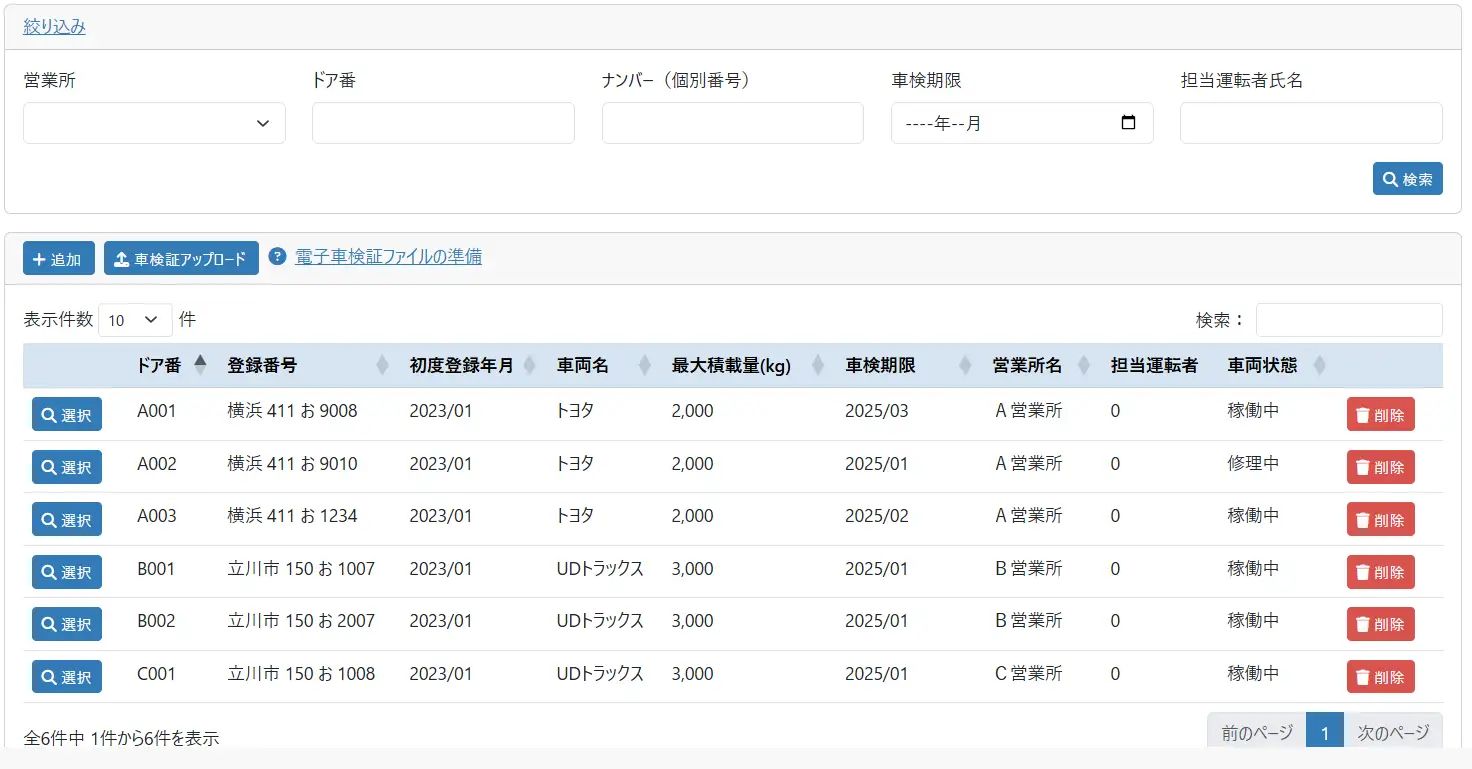Open the 表示件数 page size dropdown
This screenshot has height=769, width=1472.
[135, 320]
